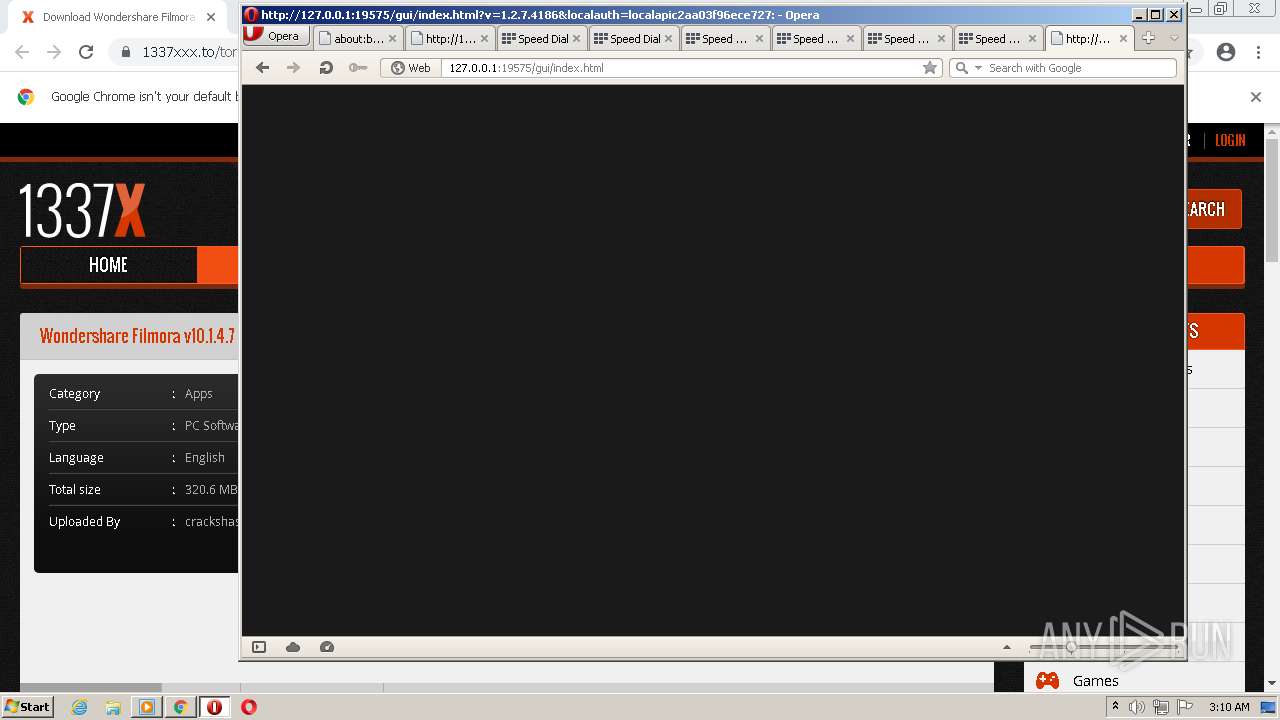The image size is (1280, 720).
Task: Open Games category in sidebar
Action: tap(1095, 681)
